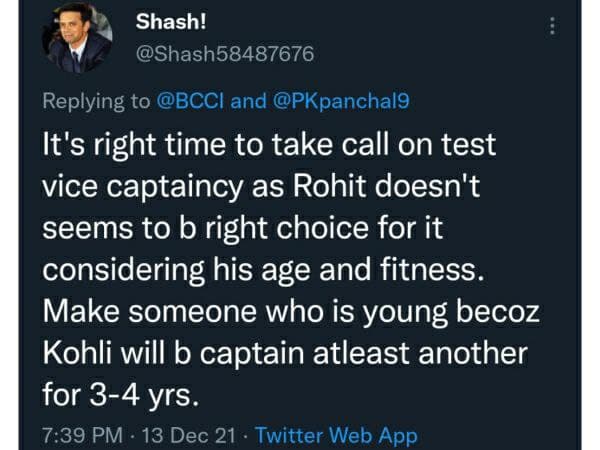Click the "seems to b right choice" line
This screenshot has height=450, width=600.
[x=199, y=228]
